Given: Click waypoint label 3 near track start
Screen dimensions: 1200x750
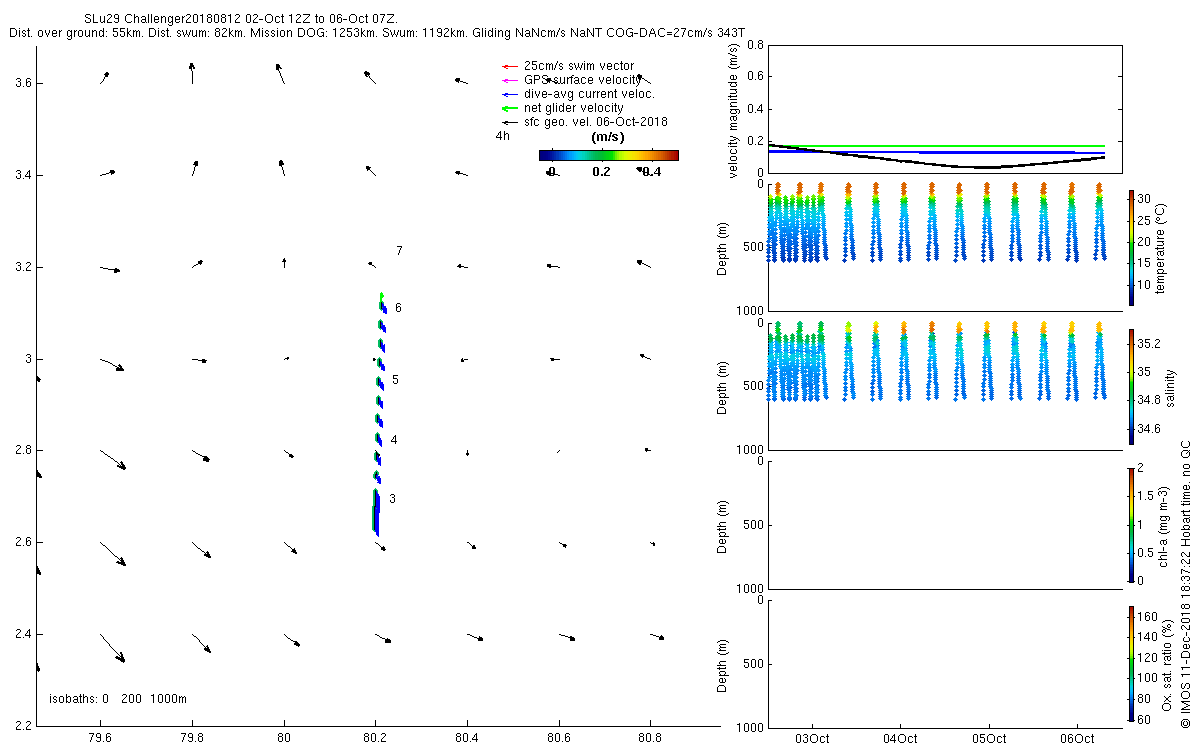Looking at the screenshot, I should point(393,498).
